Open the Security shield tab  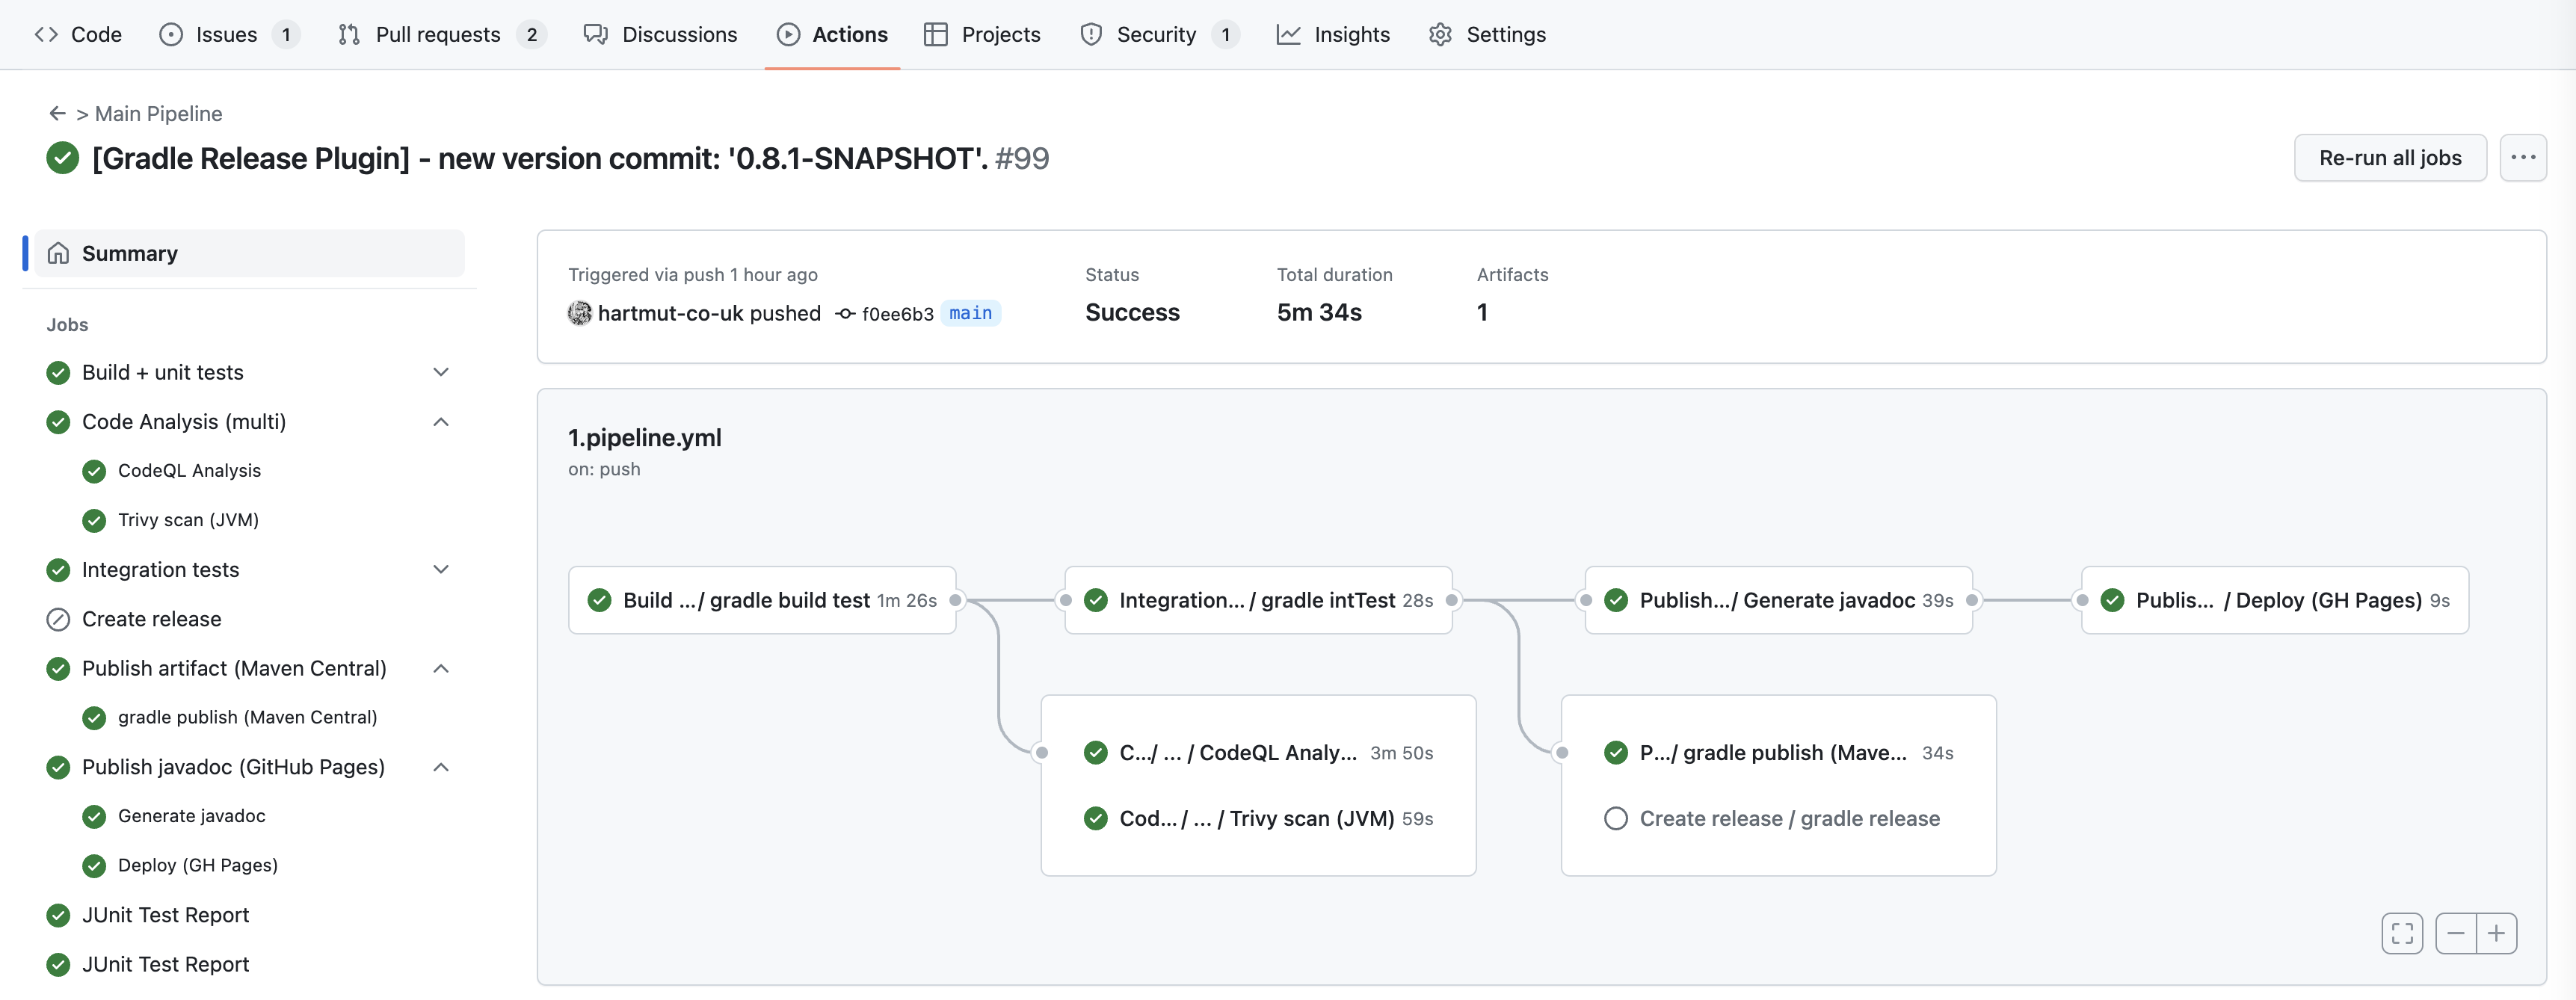[x=1155, y=34]
